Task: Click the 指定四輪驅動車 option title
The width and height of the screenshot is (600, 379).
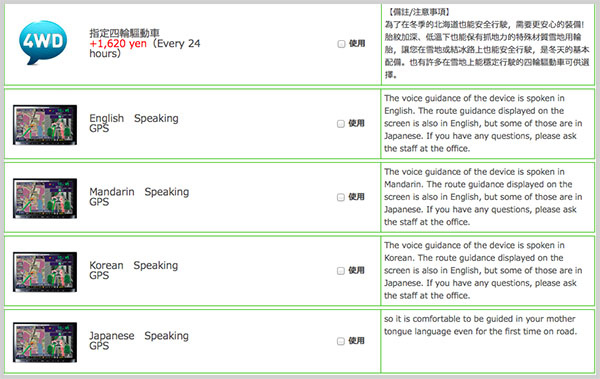Action: (124, 33)
